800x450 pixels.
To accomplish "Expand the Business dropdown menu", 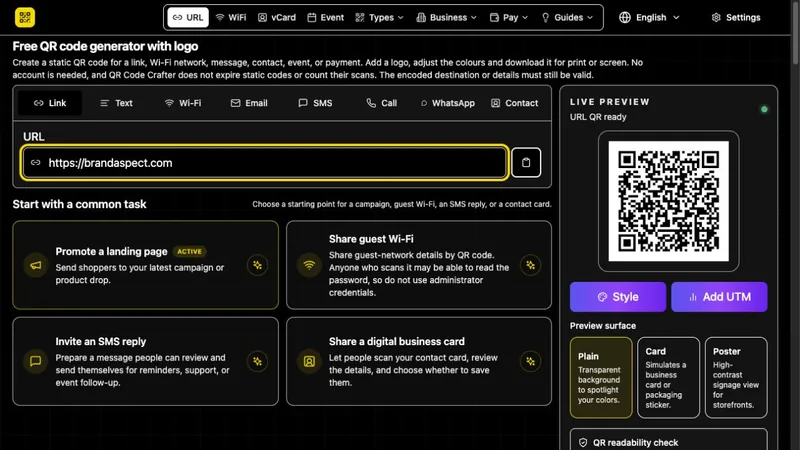I will pos(446,17).
